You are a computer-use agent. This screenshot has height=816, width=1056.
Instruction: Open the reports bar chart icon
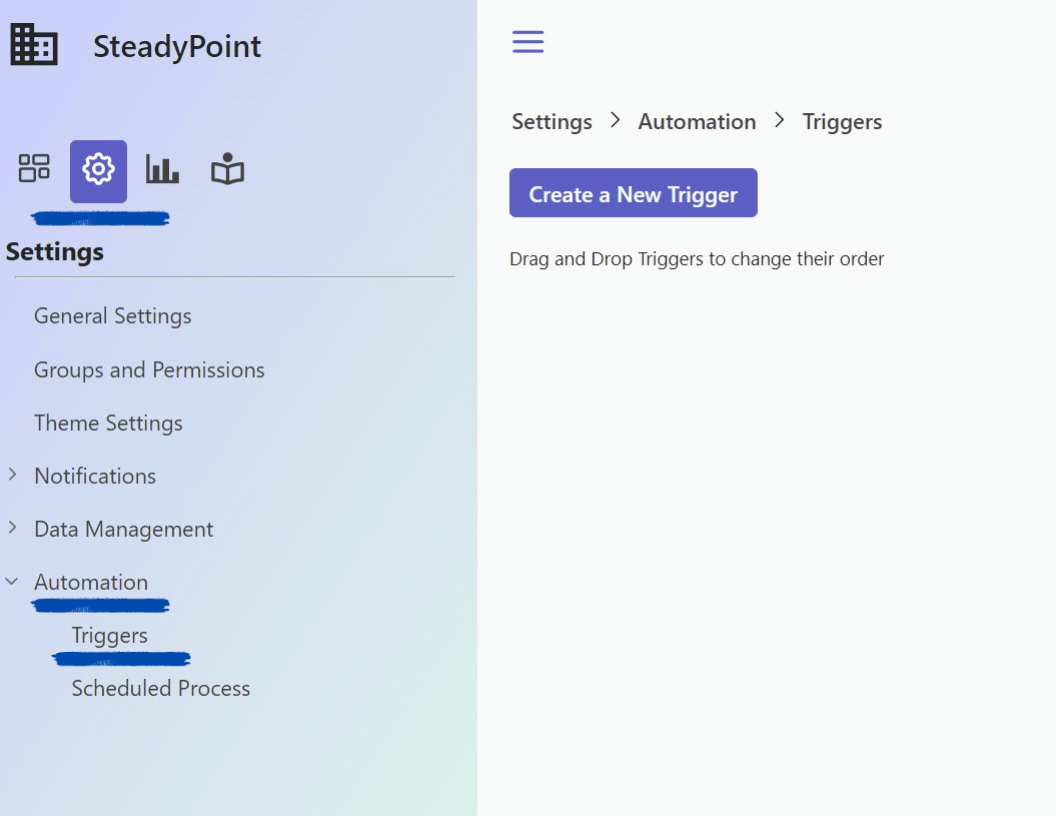(x=162, y=168)
